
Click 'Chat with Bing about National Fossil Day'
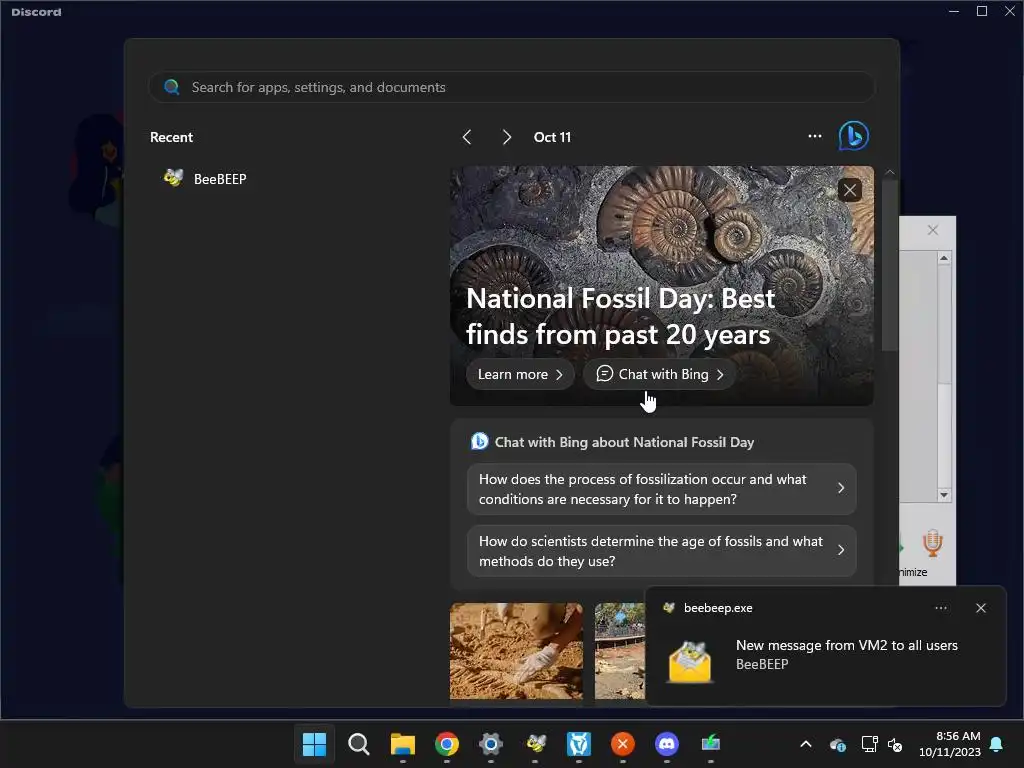pos(624,442)
